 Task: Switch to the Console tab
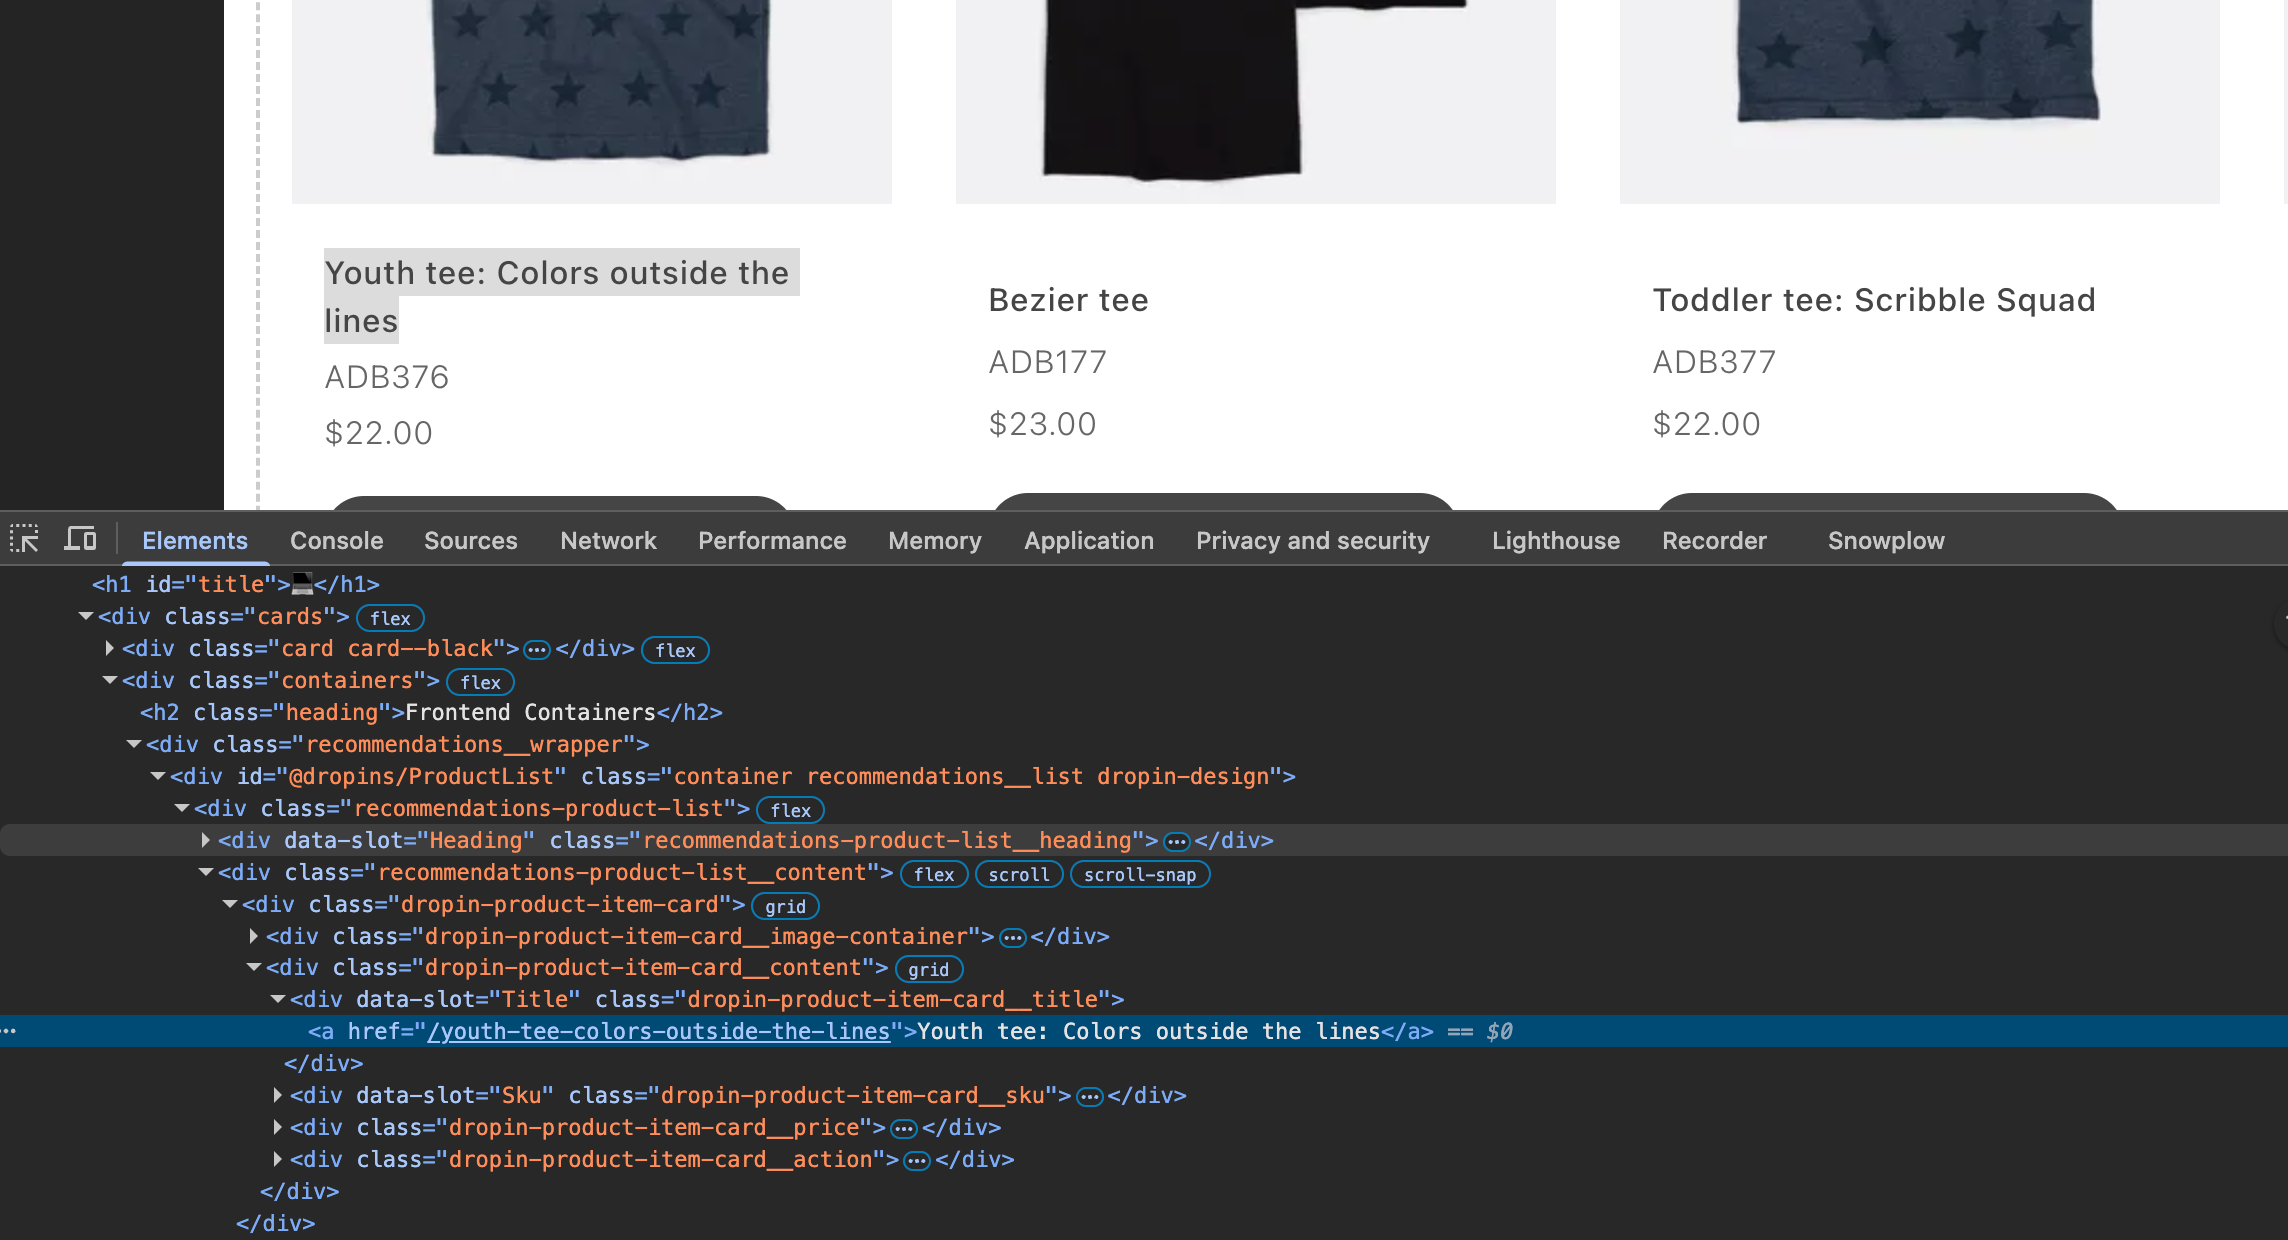[336, 541]
